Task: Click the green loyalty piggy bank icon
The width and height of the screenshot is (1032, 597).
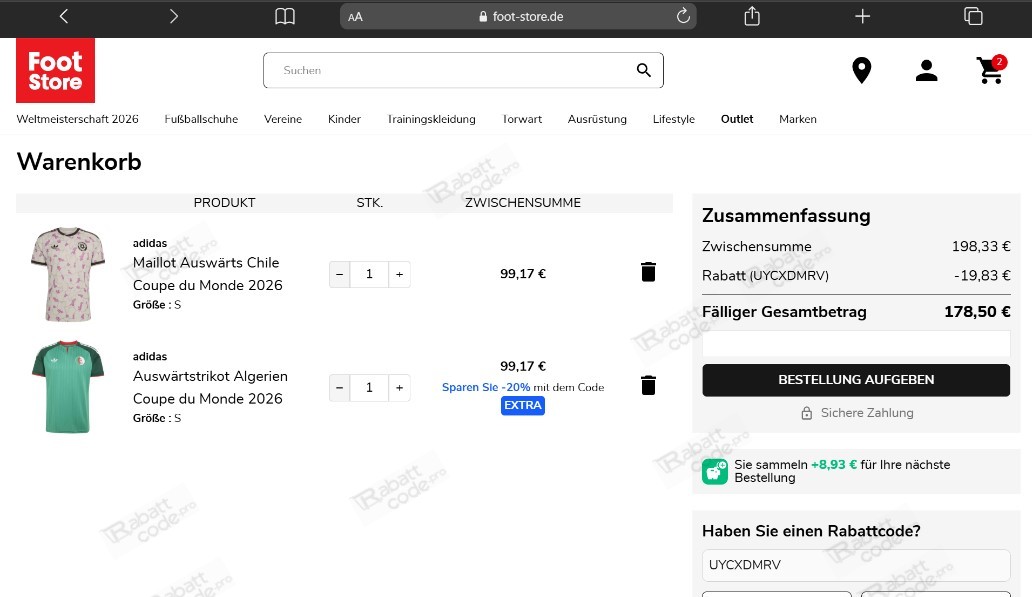Action: click(715, 471)
